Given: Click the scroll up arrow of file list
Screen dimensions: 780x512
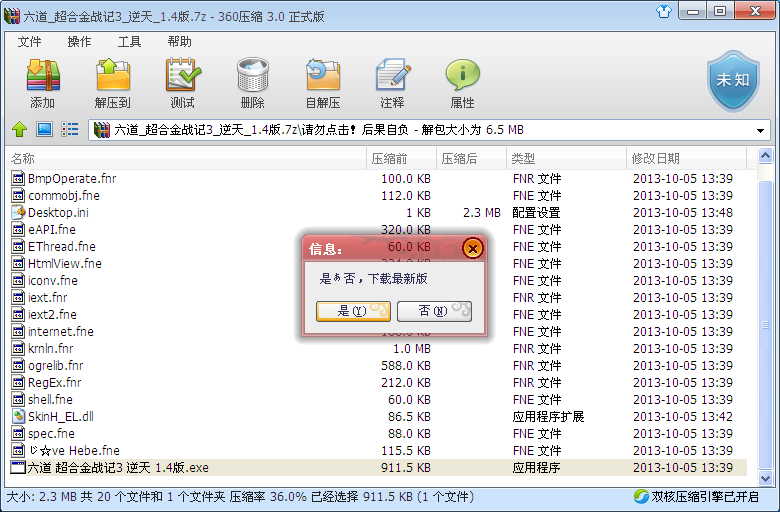Looking at the screenshot, I should 765,156.
